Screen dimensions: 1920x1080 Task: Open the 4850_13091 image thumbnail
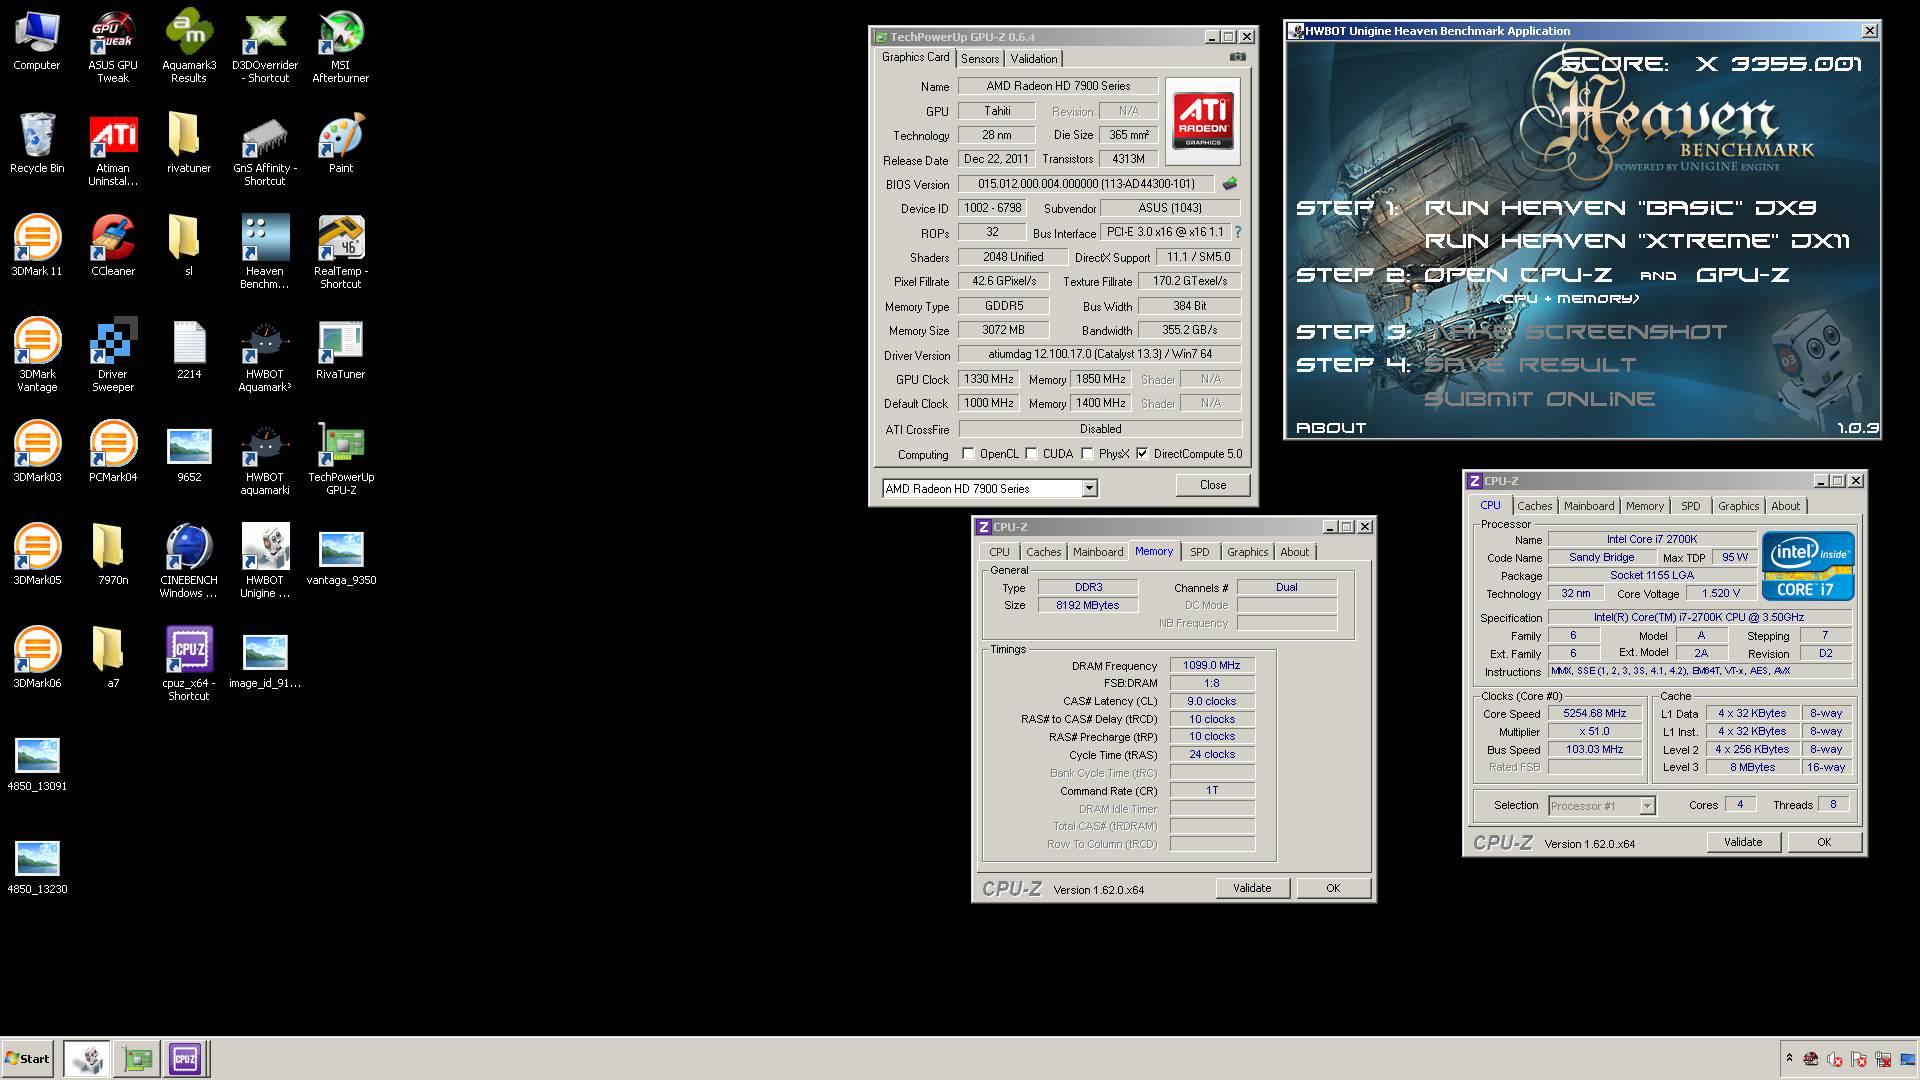click(x=37, y=761)
